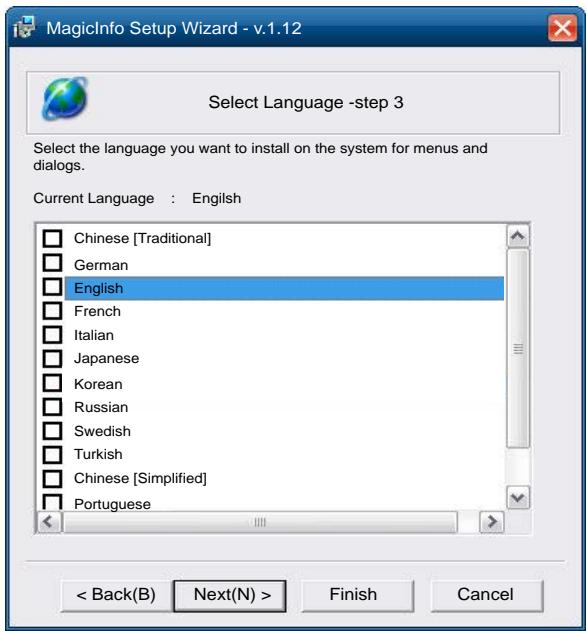
Task: Click the Turkish language row label
Action: [x=98, y=454]
